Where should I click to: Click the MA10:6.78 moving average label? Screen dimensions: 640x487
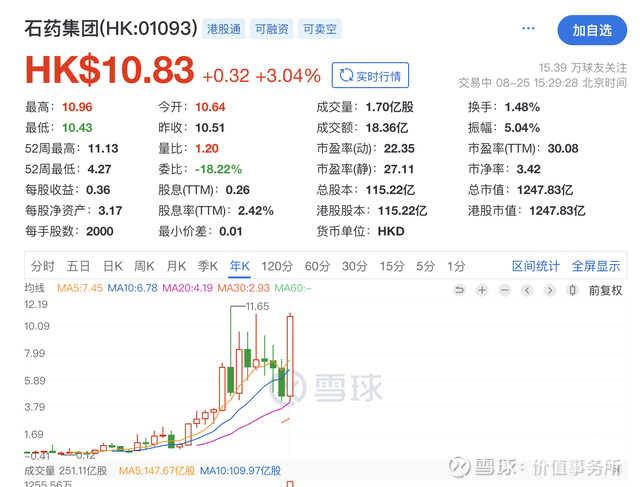(x=132, y=288)
